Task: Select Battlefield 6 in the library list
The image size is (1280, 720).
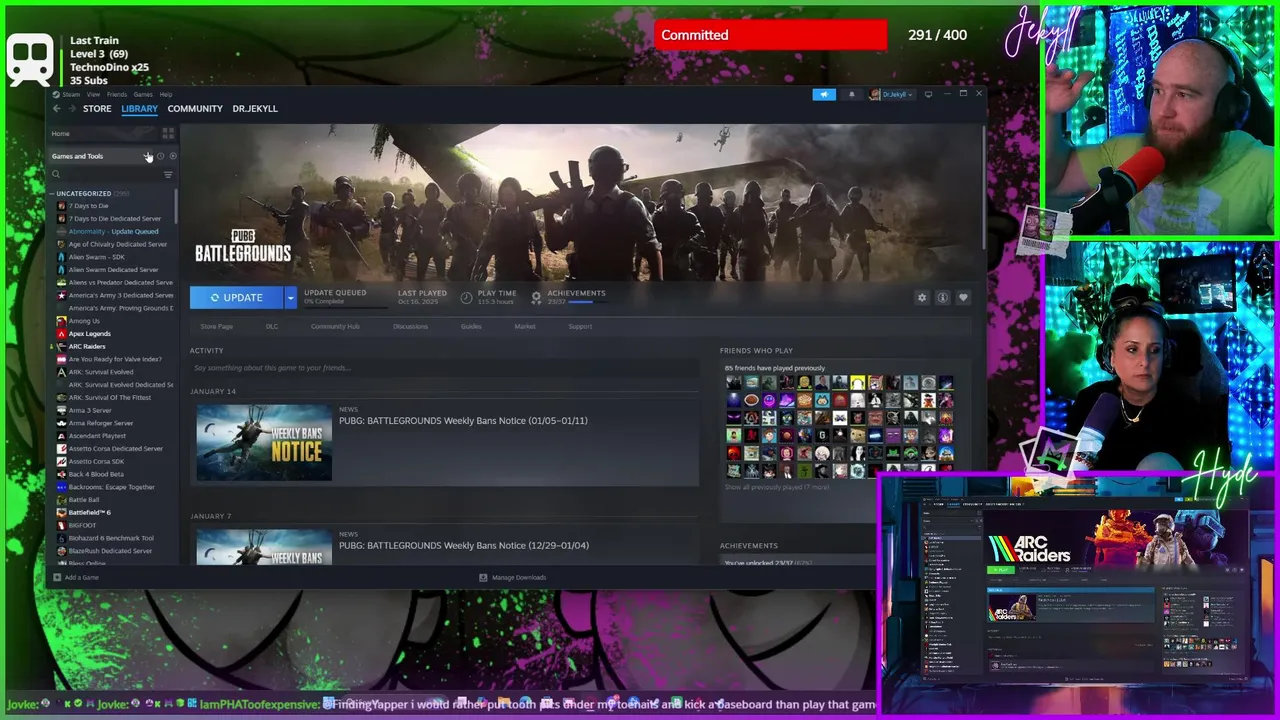Action: 90,512
